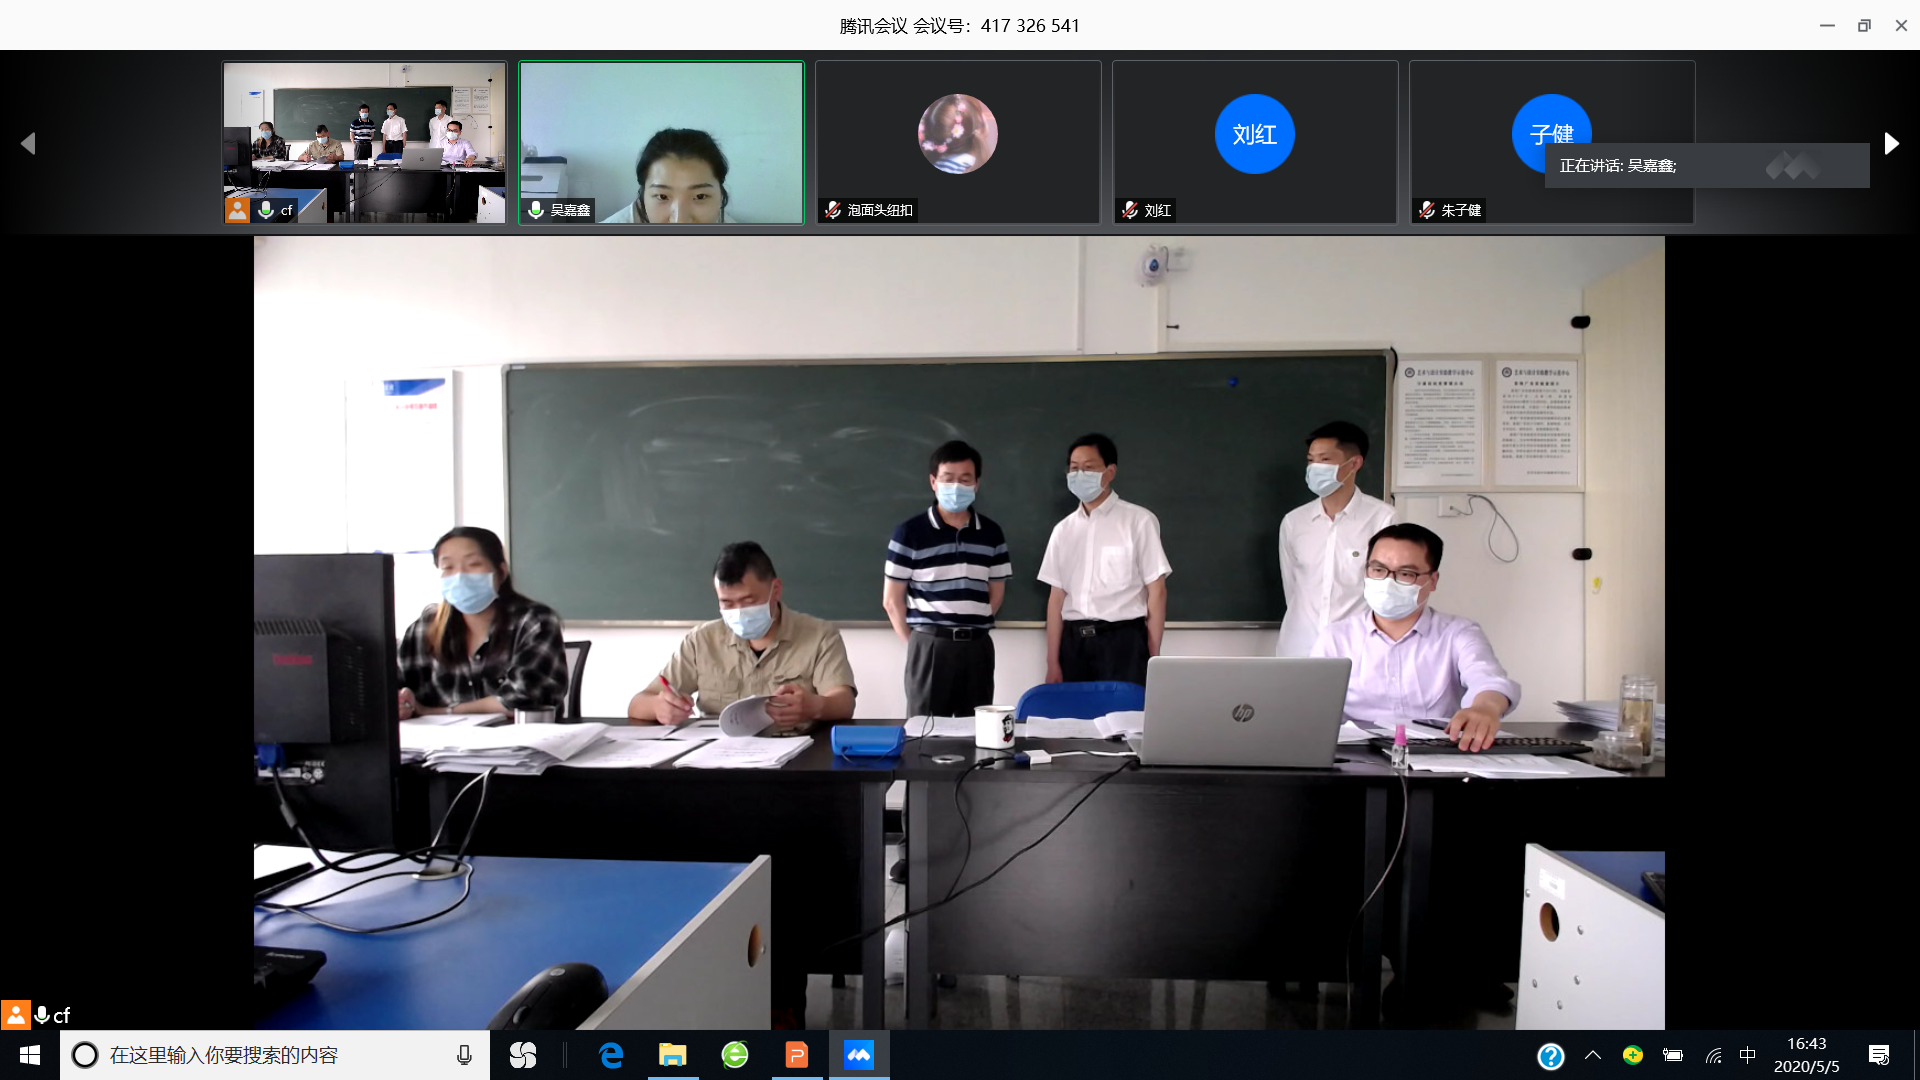This screenshot has width=1920, height=1080.
Task: Click muted microphone icon beside 刘红
Action: click(1130, 210)
